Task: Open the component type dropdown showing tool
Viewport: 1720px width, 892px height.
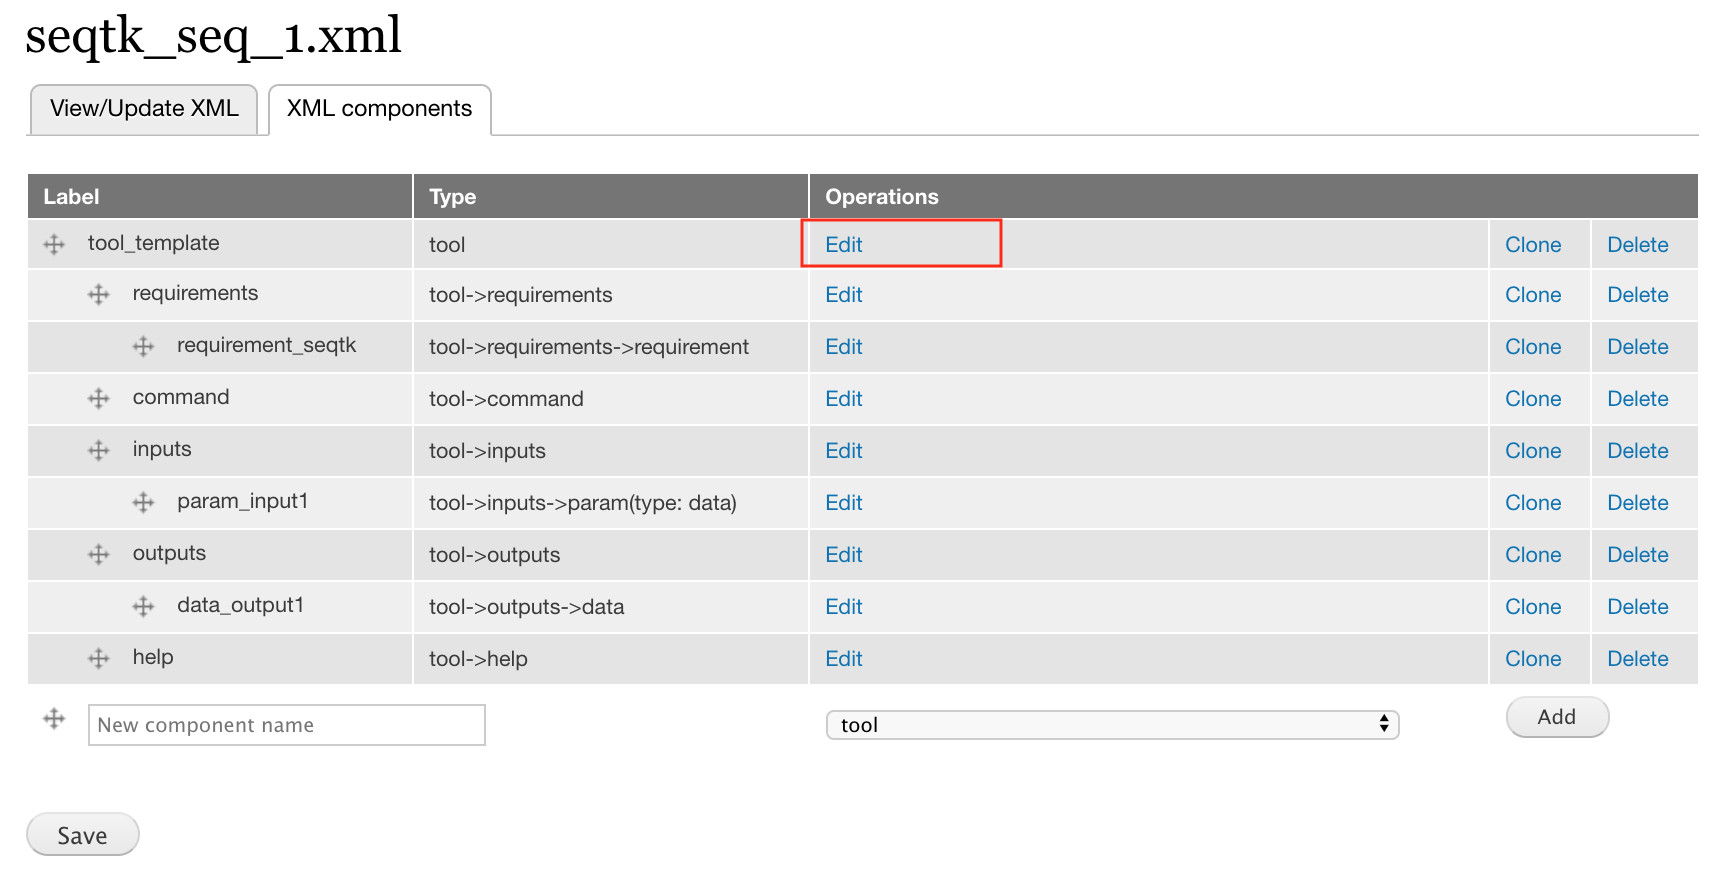Action: point(1112,725)
